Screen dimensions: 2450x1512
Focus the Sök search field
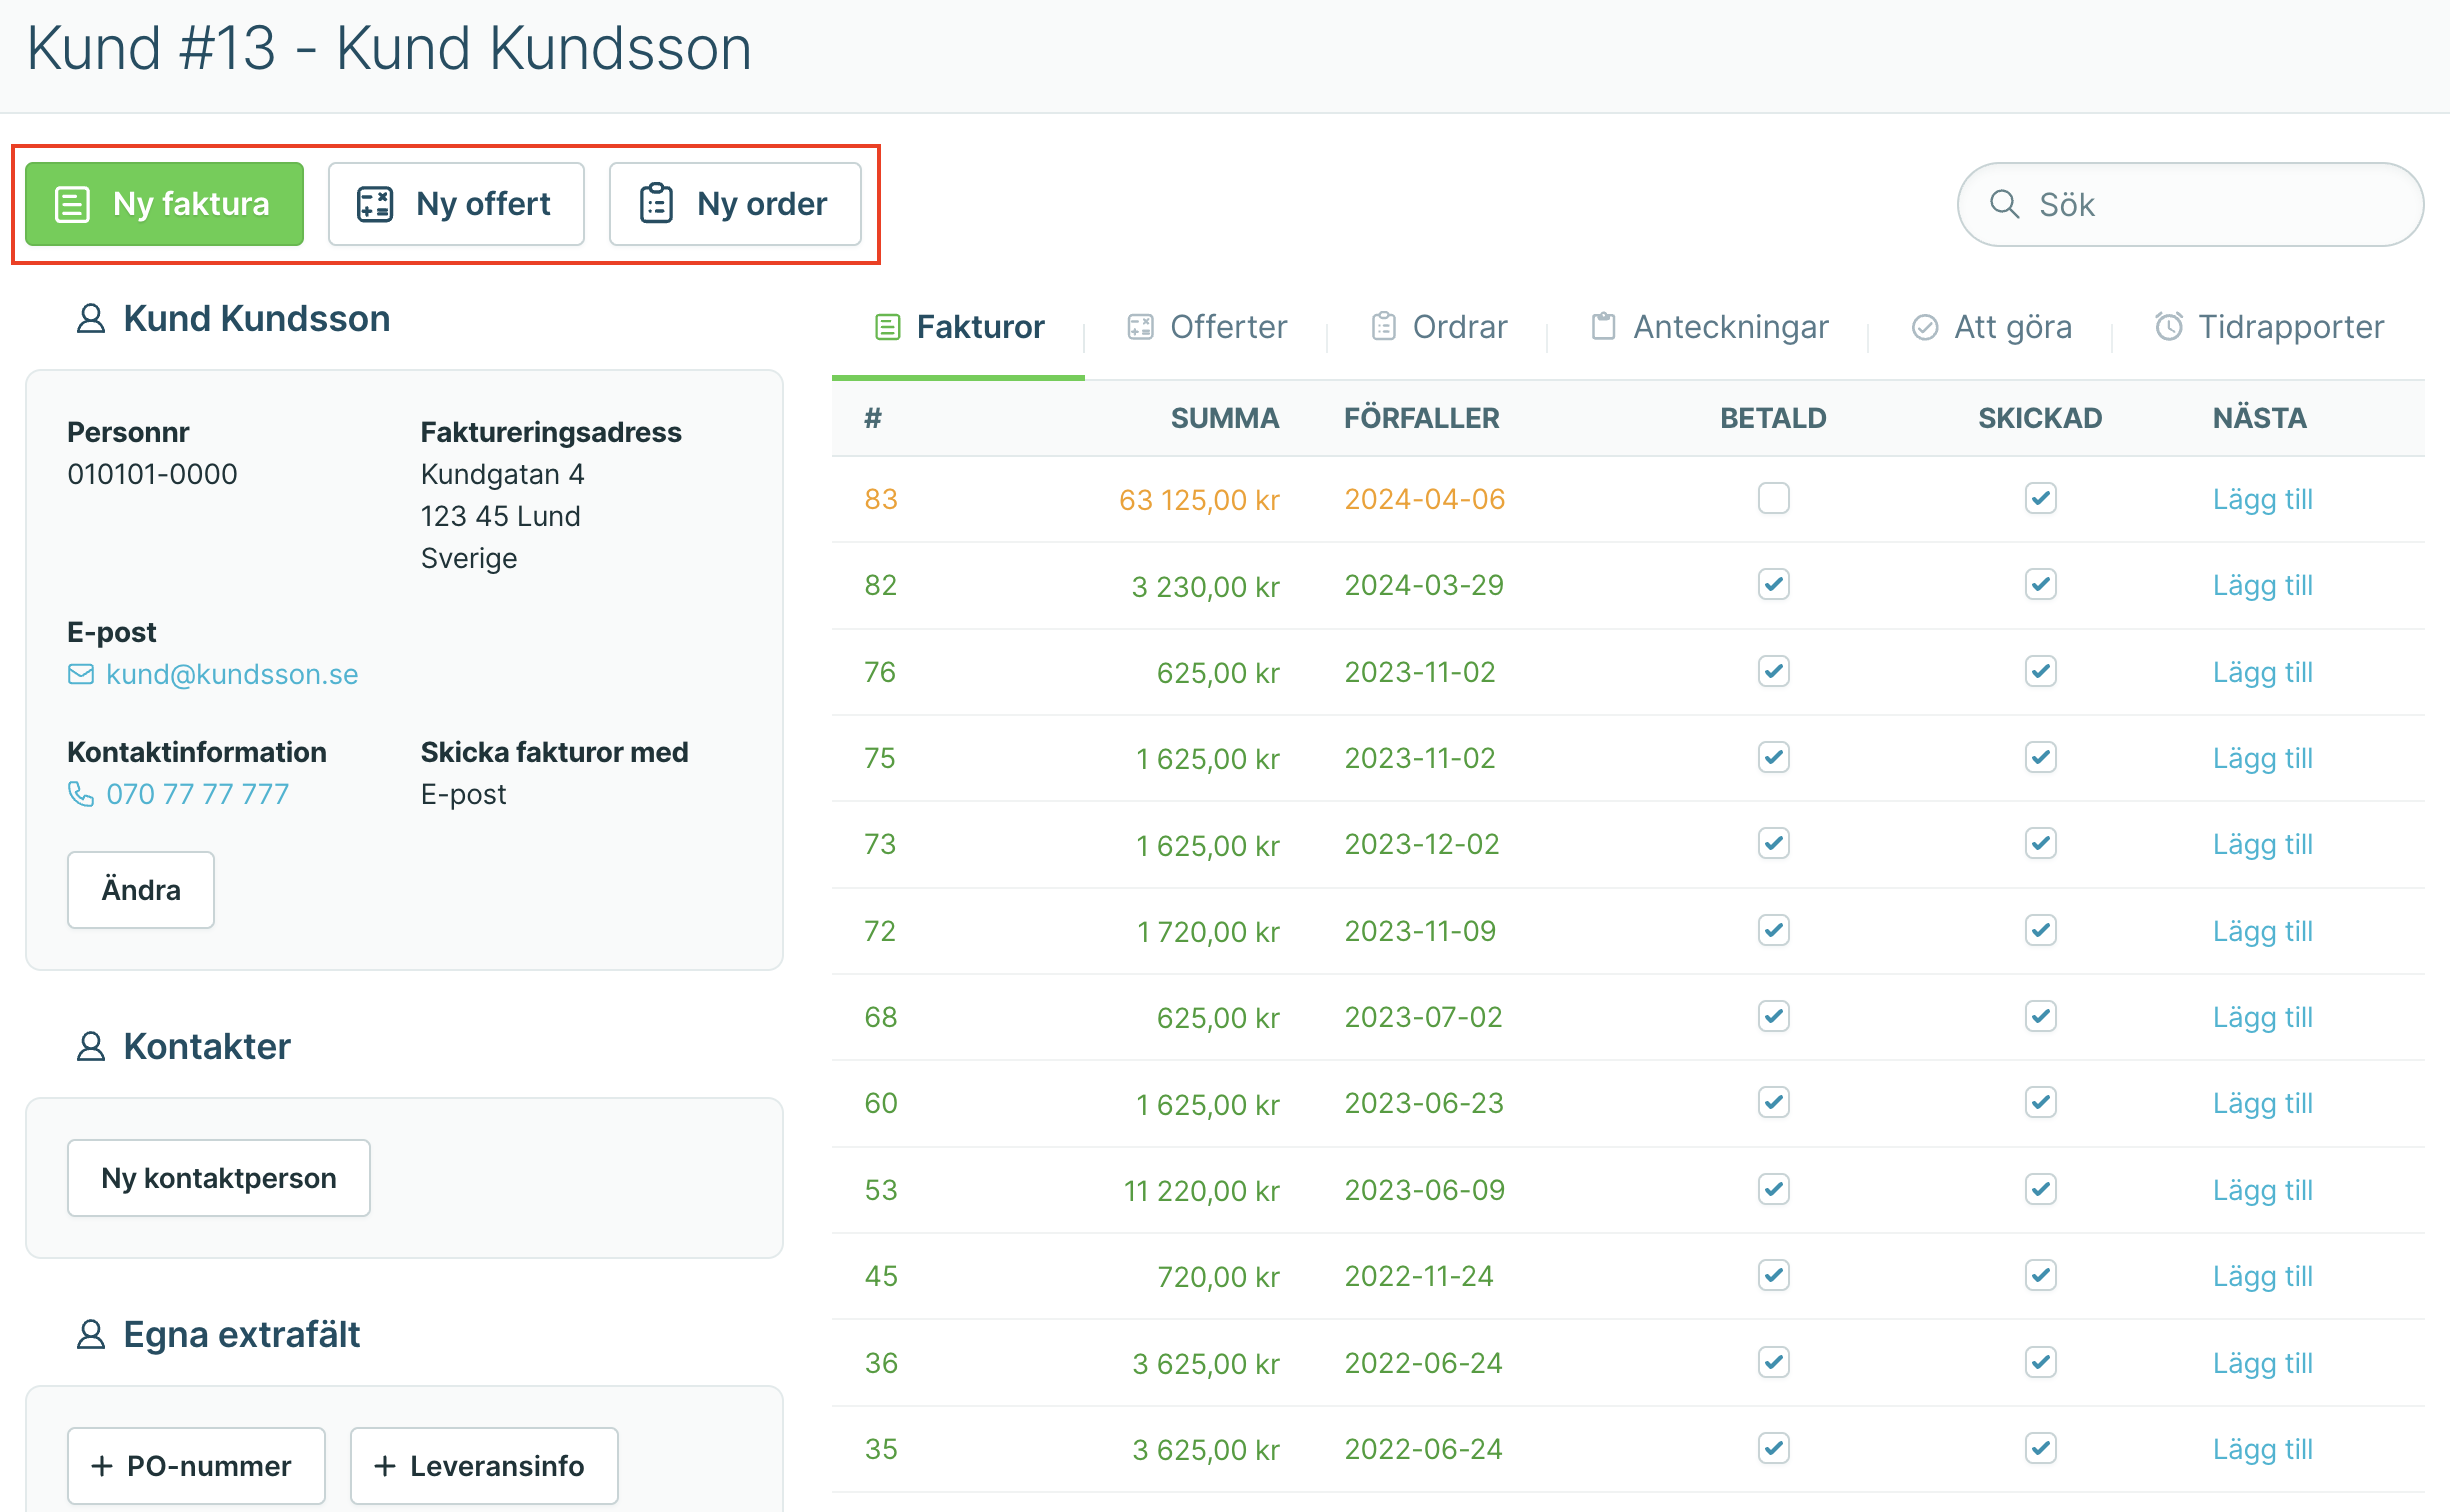(x=2190, y=204)
